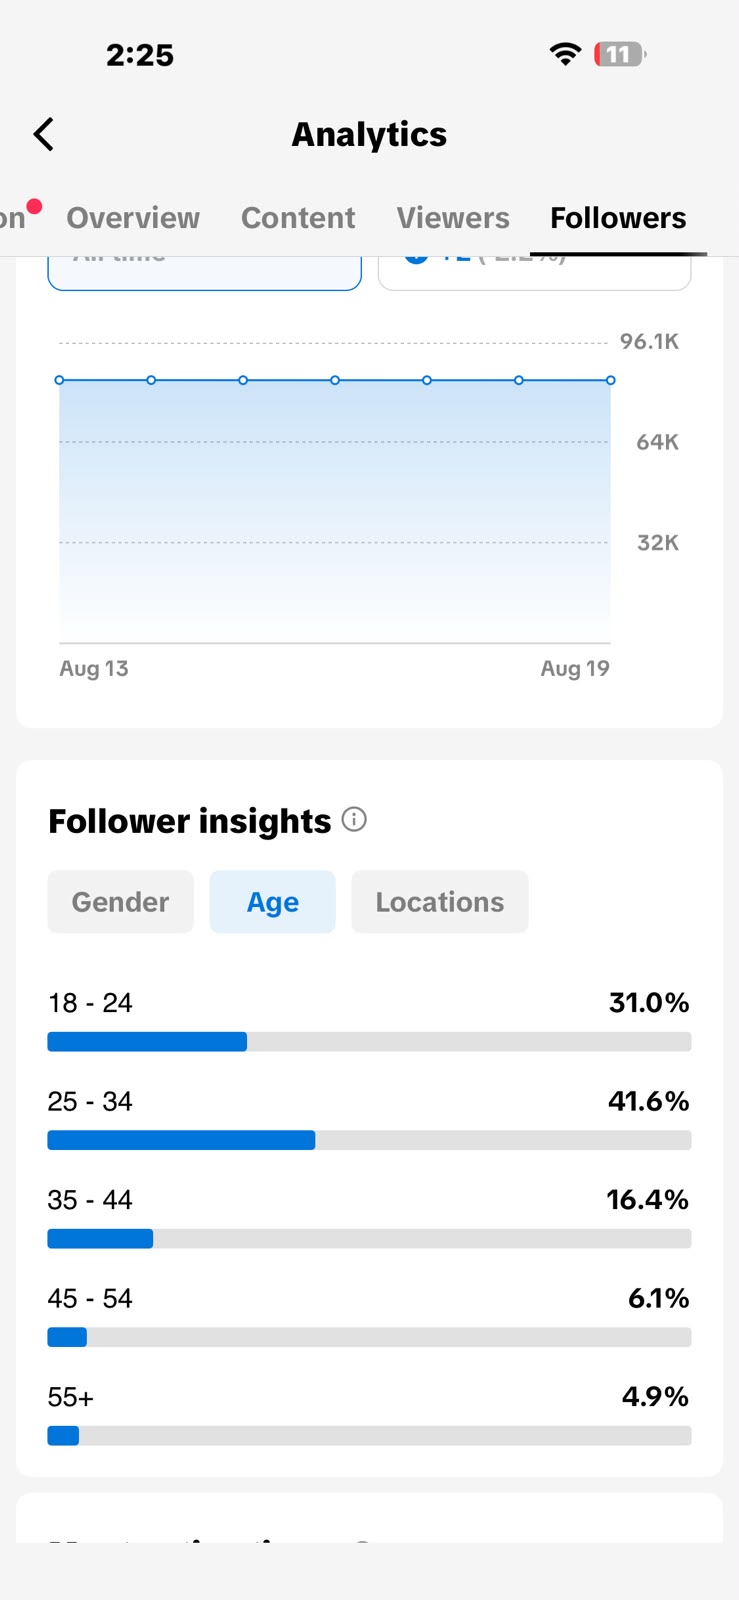The width and height of the screenshot is (739, 1600).
Task: Tap the back arrow icon
Action: [x=43, y=134]
